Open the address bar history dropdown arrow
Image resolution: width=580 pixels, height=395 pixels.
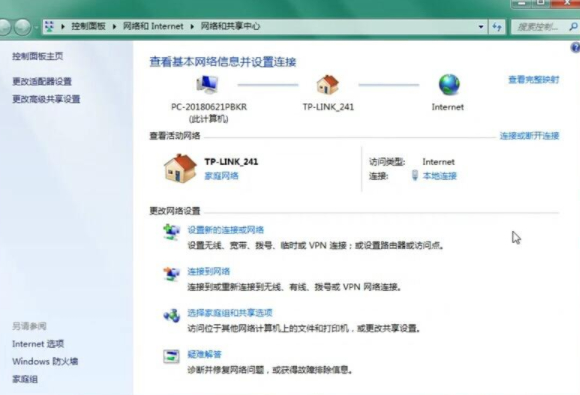click(481, 27)
